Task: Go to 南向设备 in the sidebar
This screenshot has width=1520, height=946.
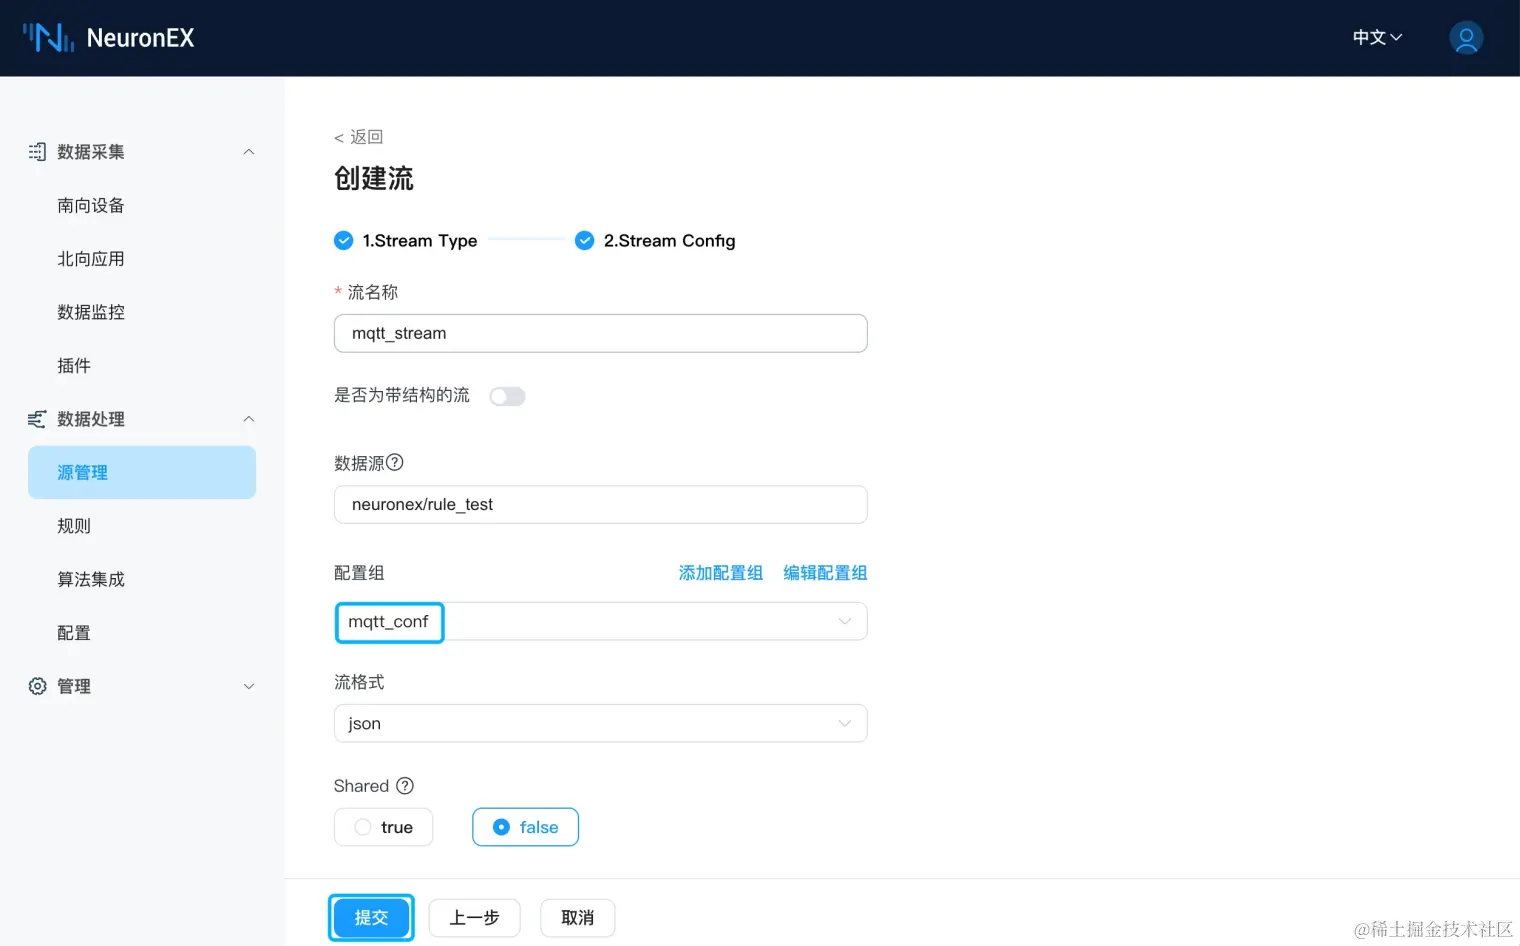Action: pos(91,205)
